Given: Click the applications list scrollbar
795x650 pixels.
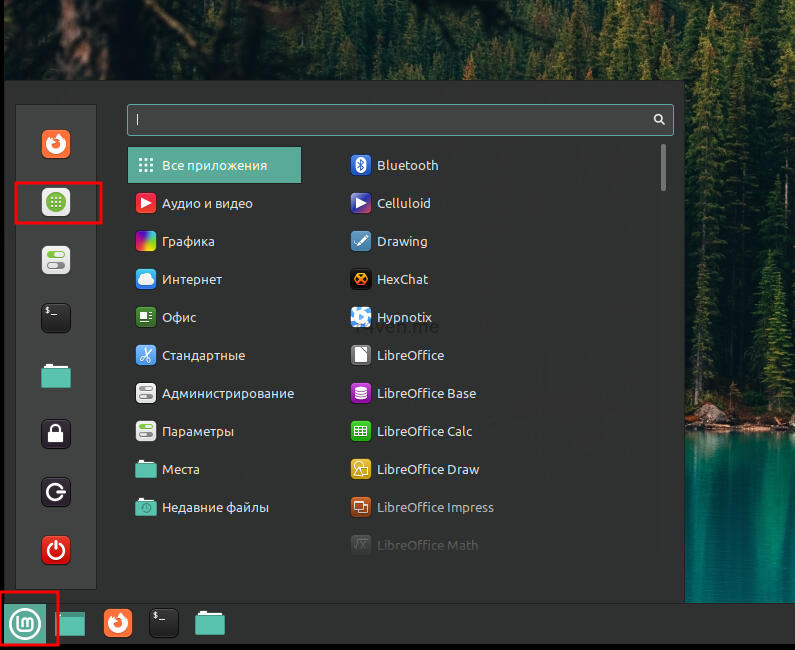Looking at the screenshot, I should pyautogui.click(x=663, y=167).
